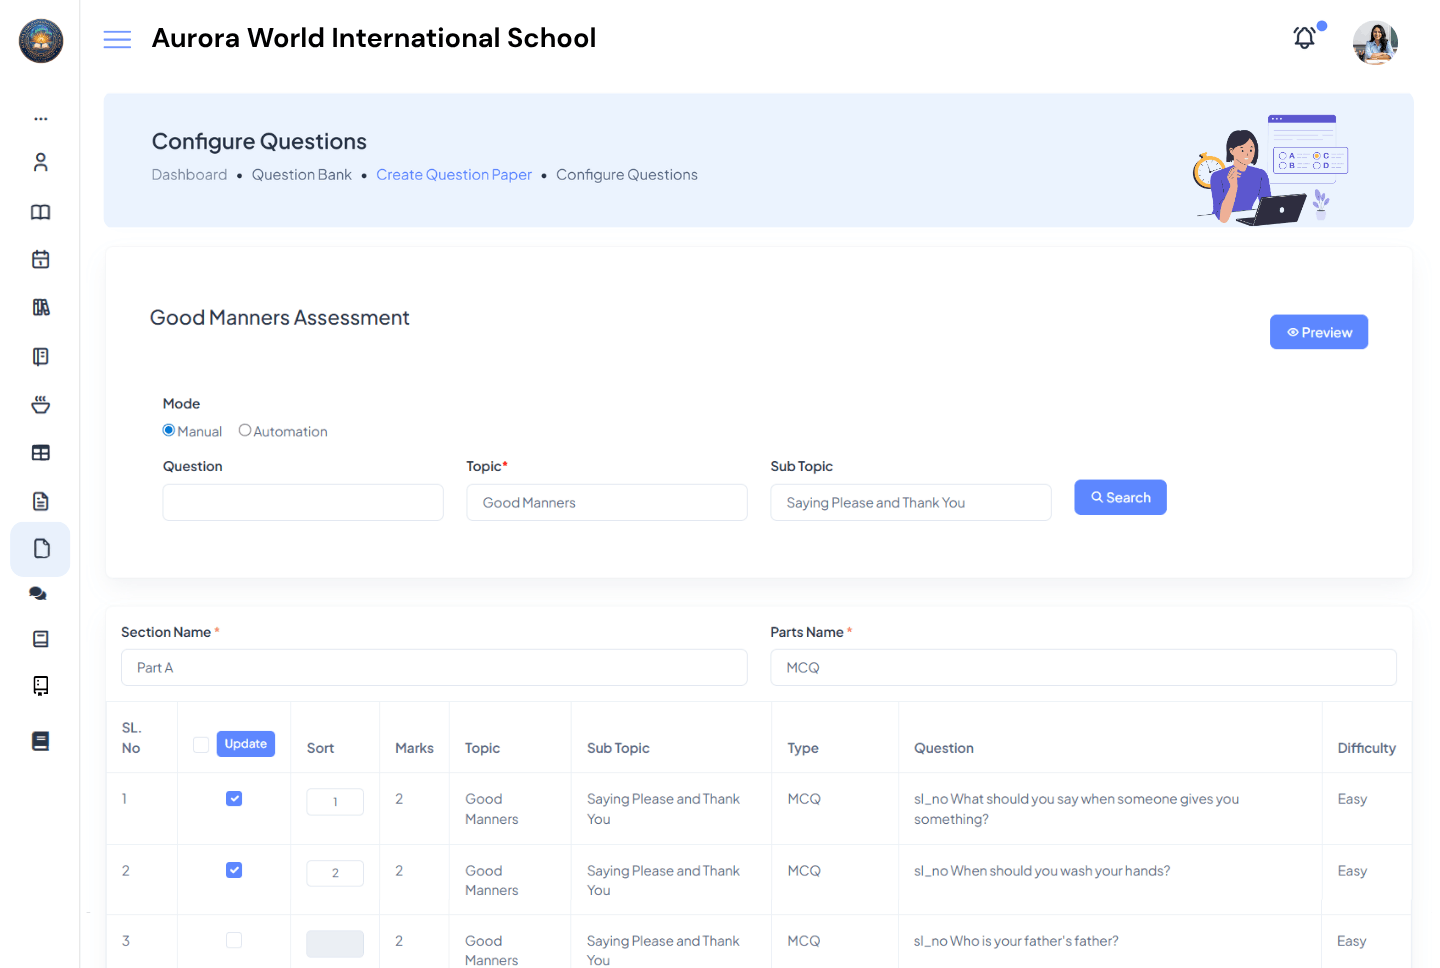This screenshot has height=968, width=1440.
Task: Open the chat bubbles sidebar icon
Action: point(38,593)
